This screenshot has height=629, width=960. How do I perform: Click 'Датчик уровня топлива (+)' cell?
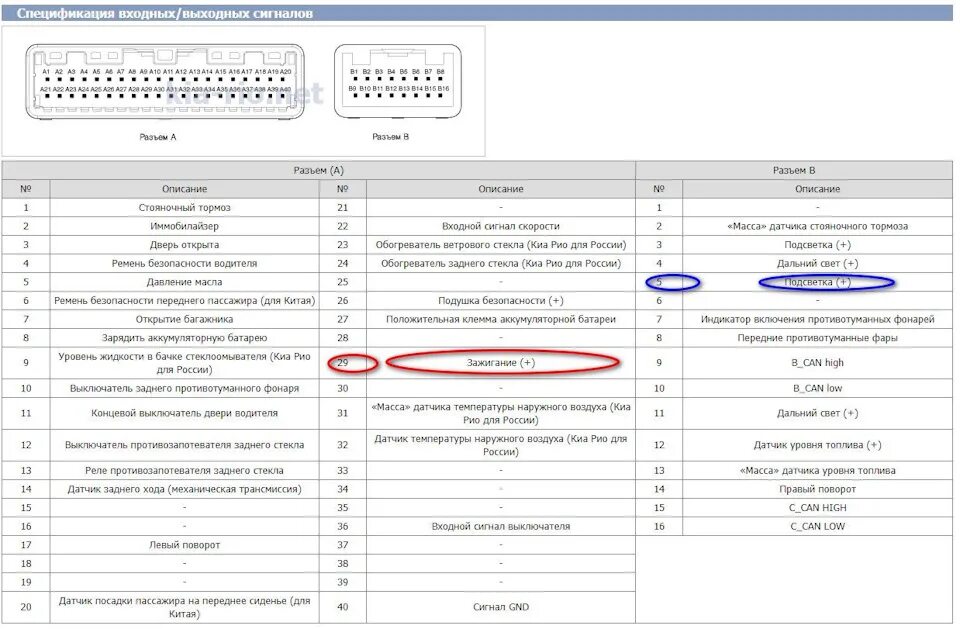[x=817, y=445]
